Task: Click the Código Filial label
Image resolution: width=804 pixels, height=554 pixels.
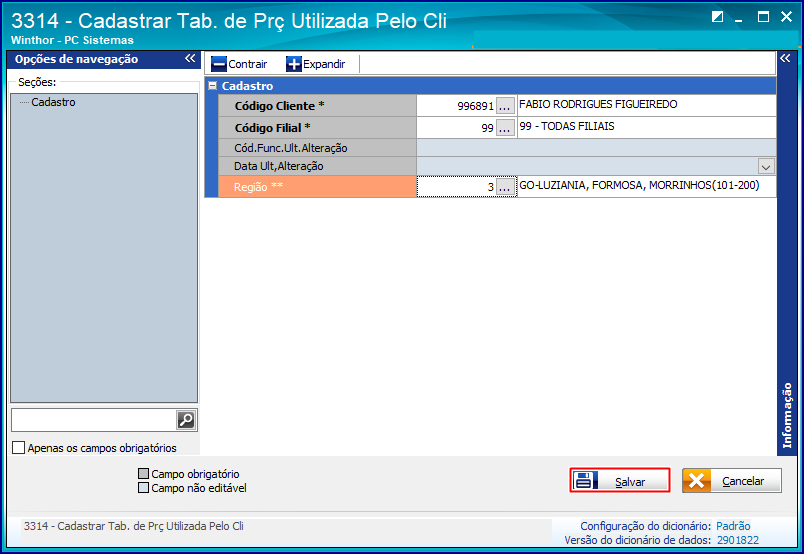Action: click(272, 128)
